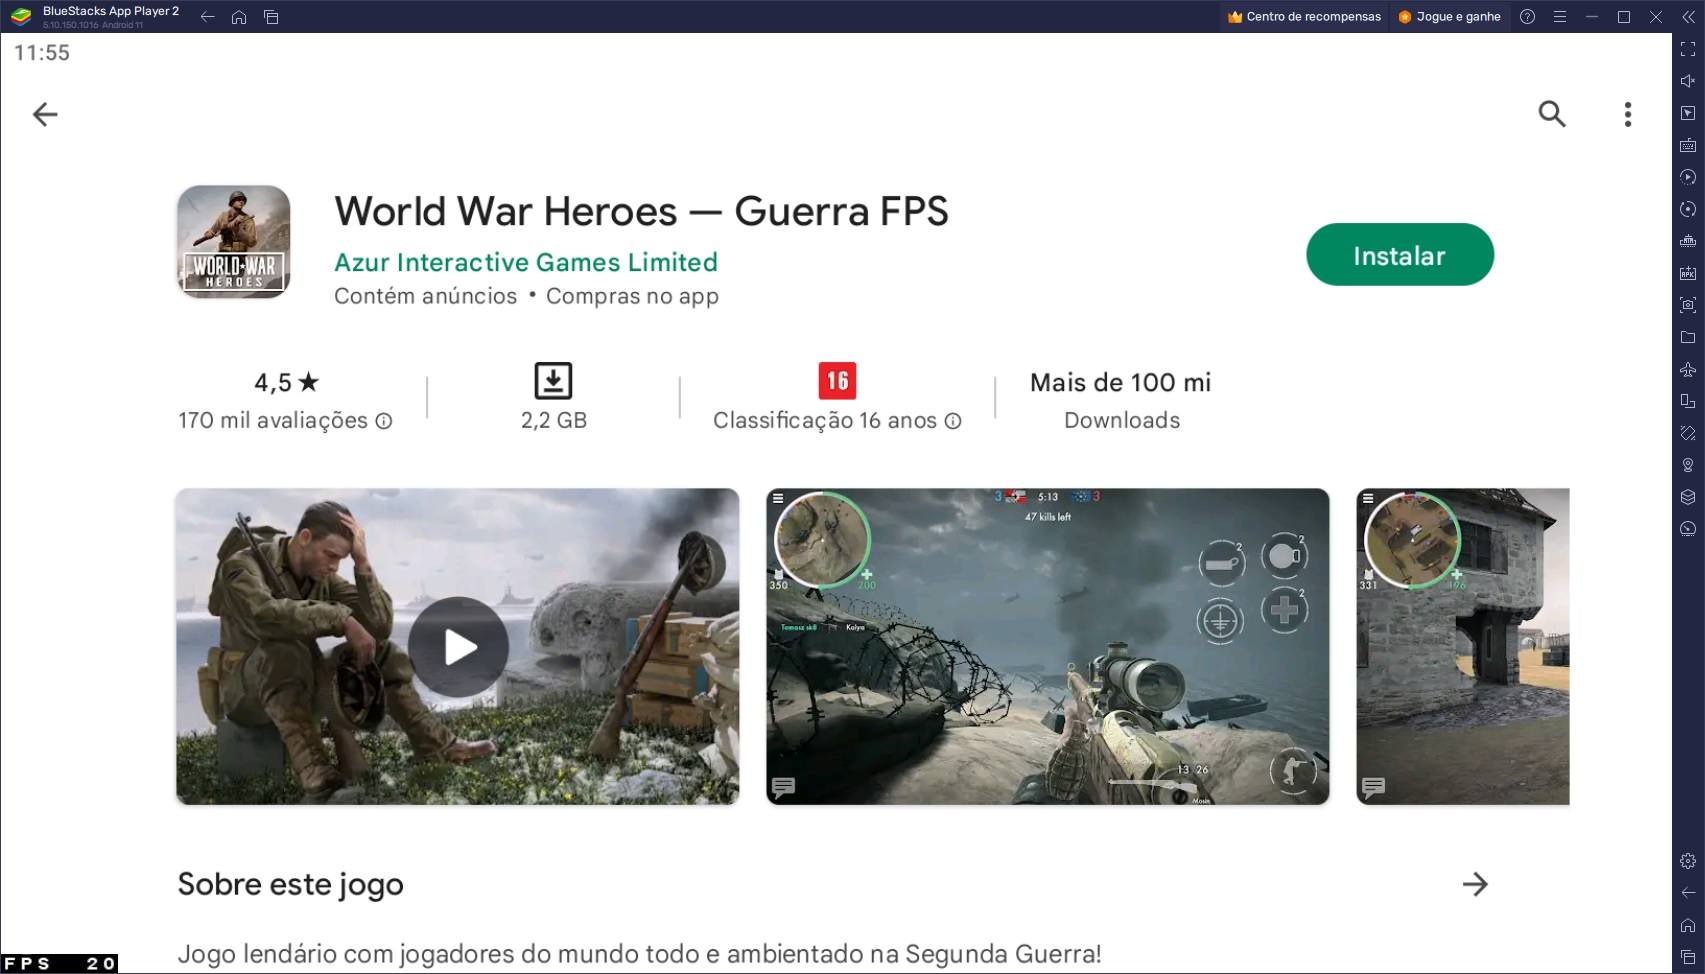Viewport: 1705px width, 974px height.
Task: Show info for 170 mil avaliações
Action: click(x=384, y=421)
